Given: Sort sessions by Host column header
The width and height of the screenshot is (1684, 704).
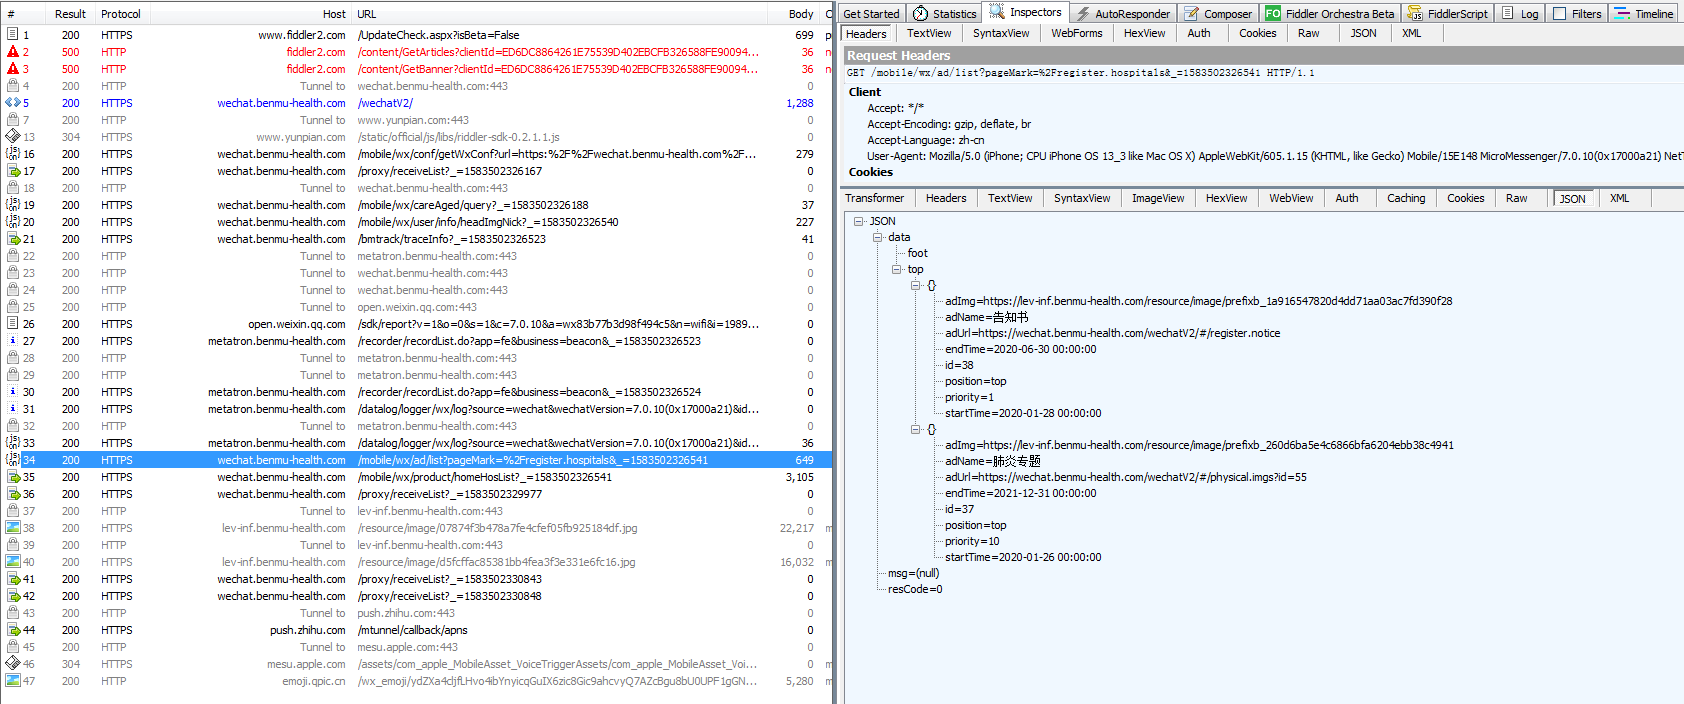Looking at the screenshot, I should (x=250, y=14).
